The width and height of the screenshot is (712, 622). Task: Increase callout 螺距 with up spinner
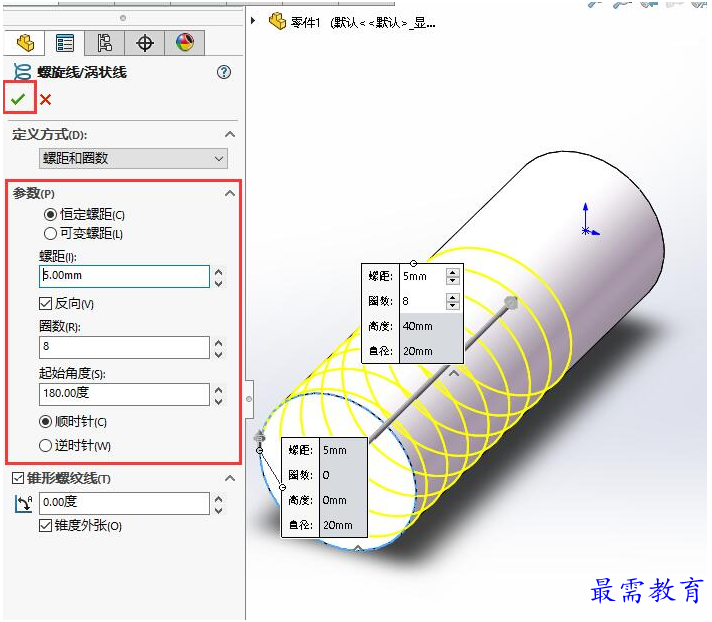(453, 272)
